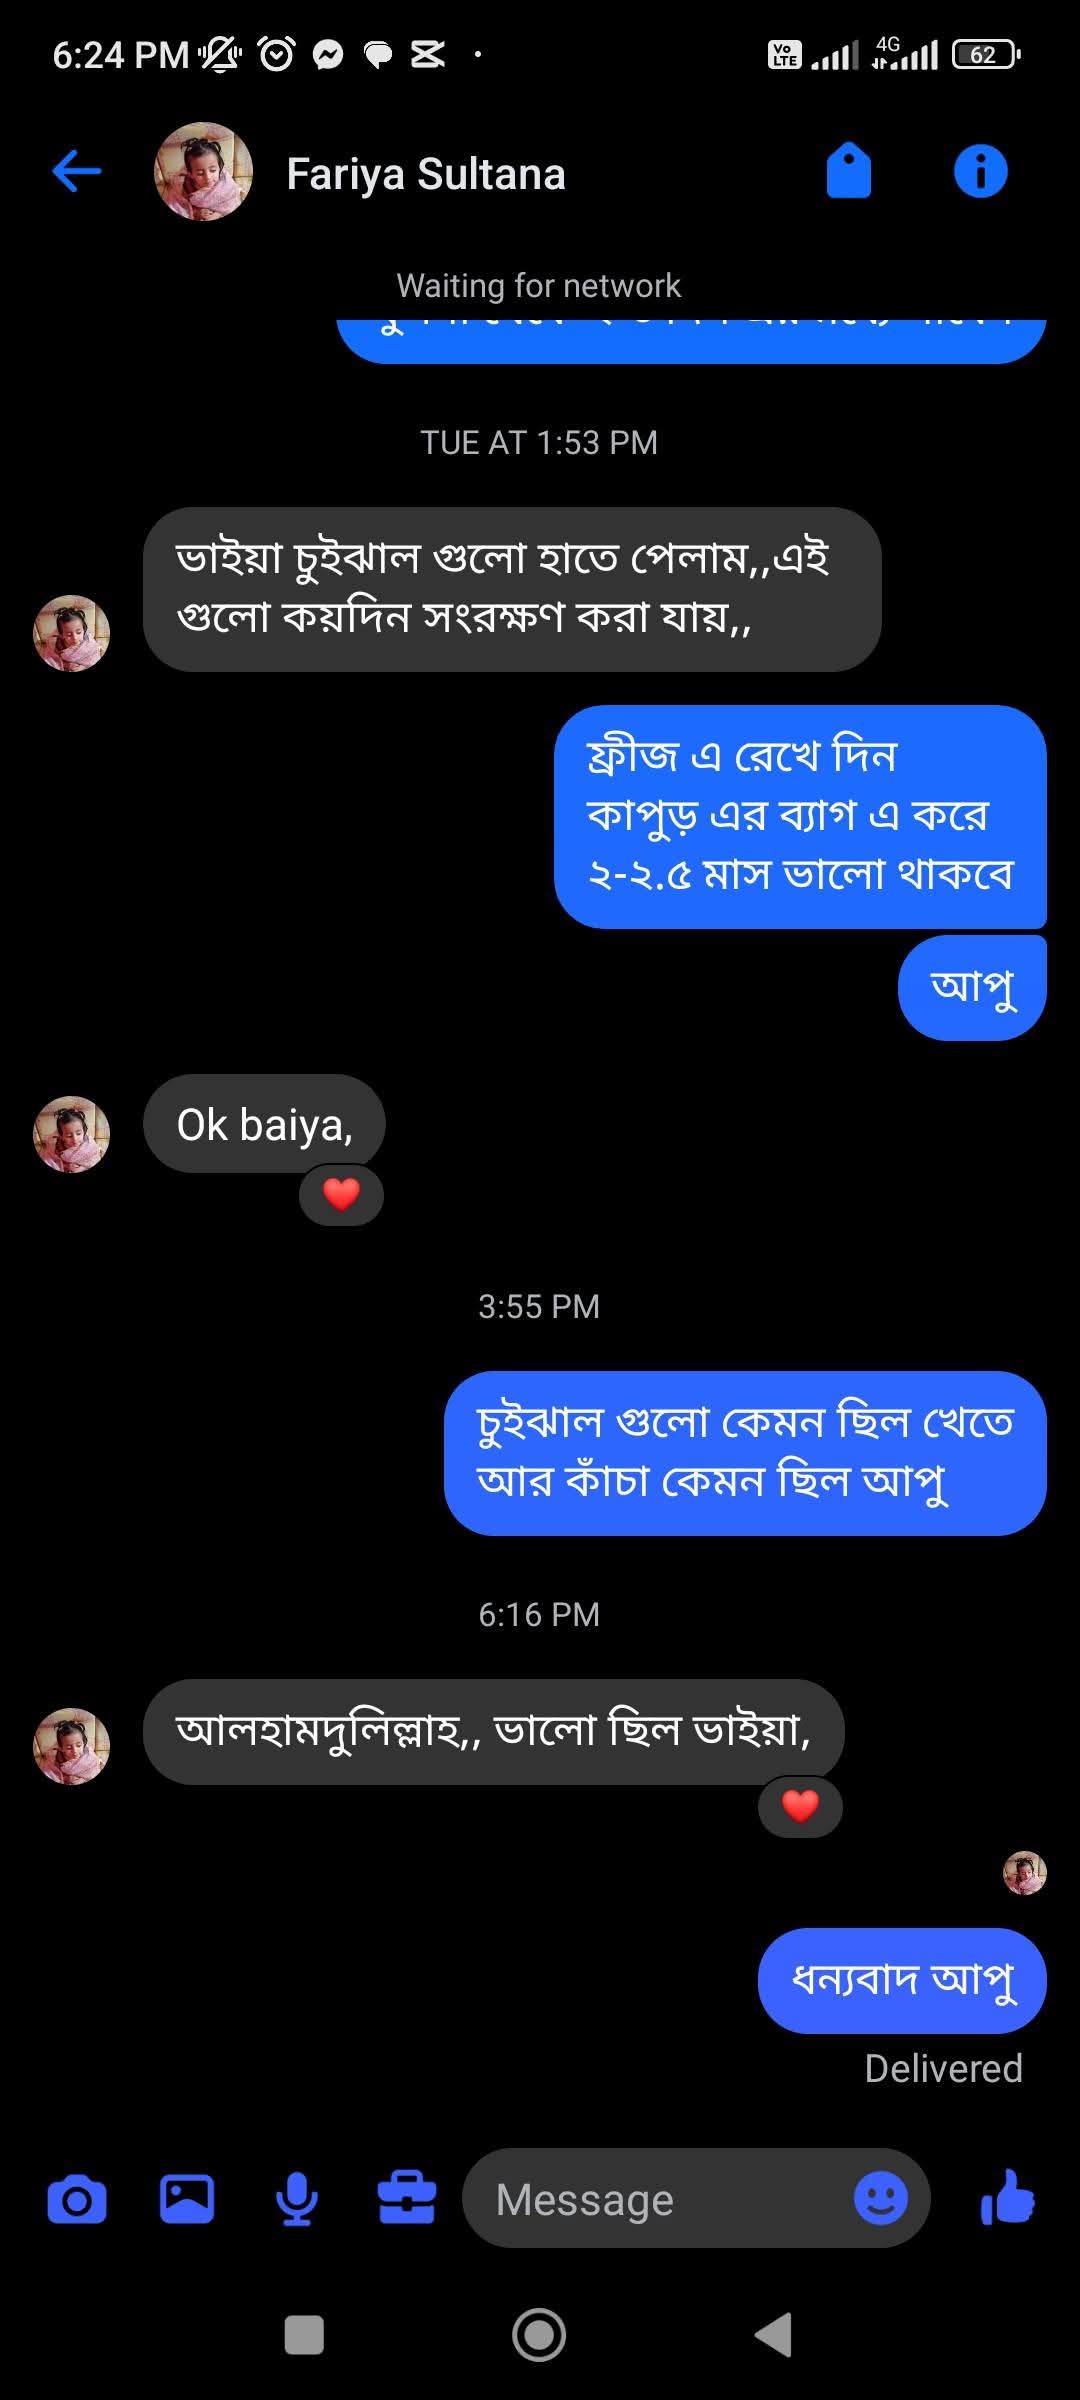Image resolution: width=1080 pixels, height=2400 pixels.
Task: Tap sender avatar beside "Ok baiya,"
Action: coord(71,1134)
